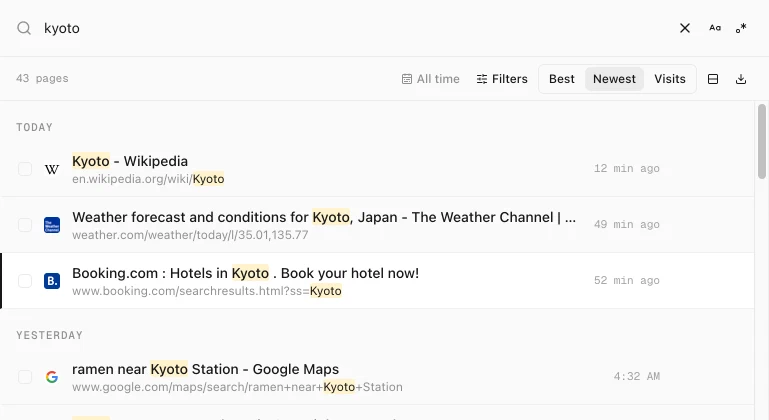
Task: Sort results by Best
Action: click(x=562, y=79)
